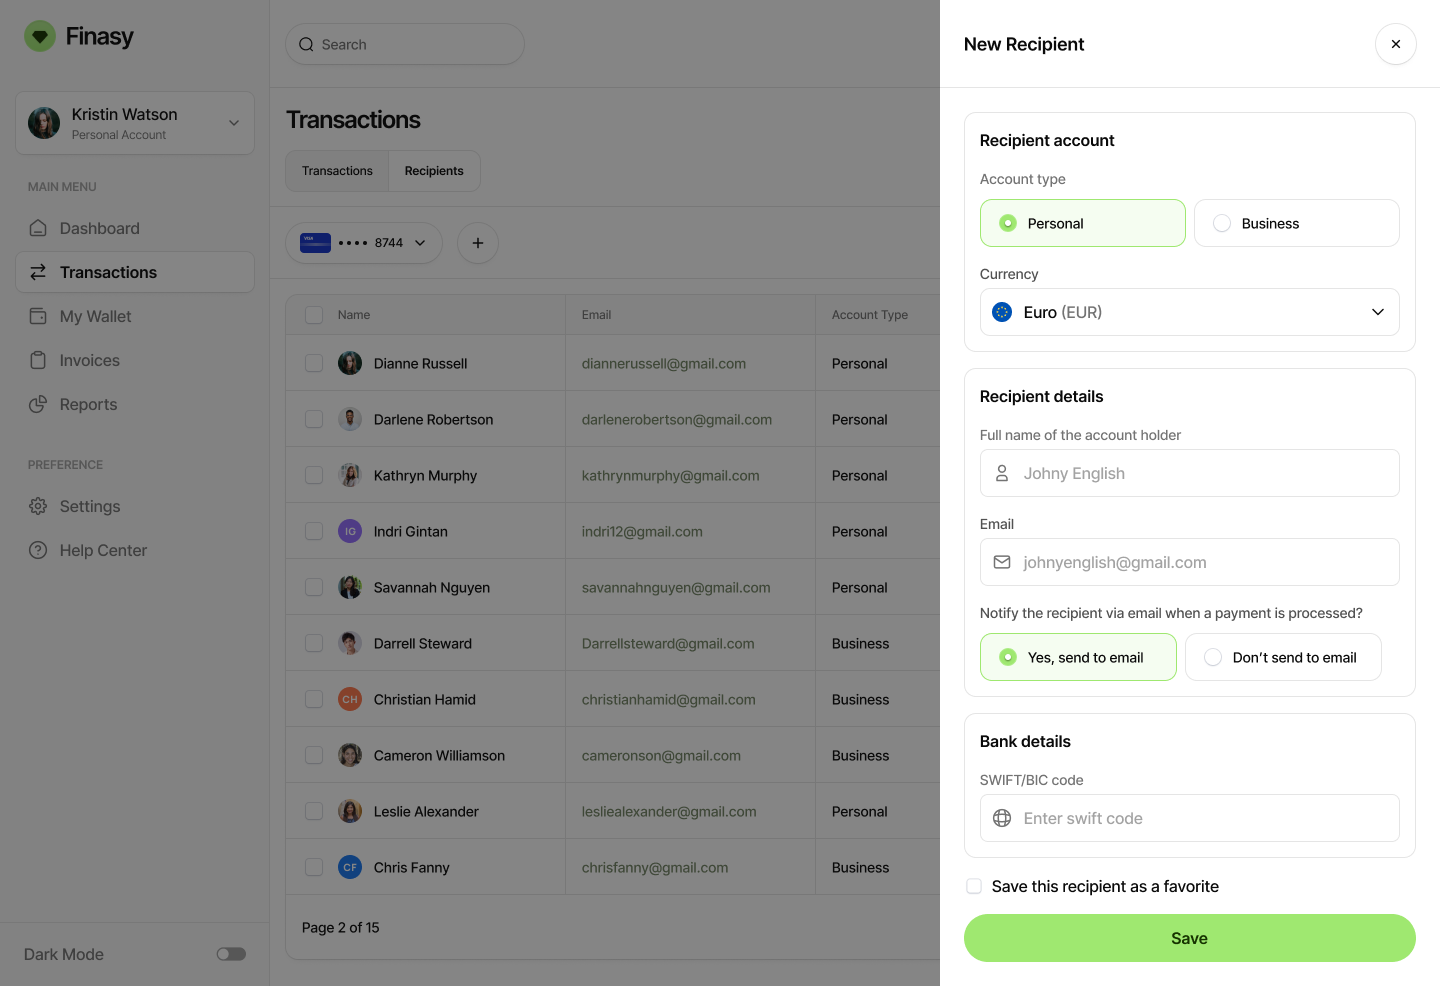
Task: Click the Search field
Action: 405,44
